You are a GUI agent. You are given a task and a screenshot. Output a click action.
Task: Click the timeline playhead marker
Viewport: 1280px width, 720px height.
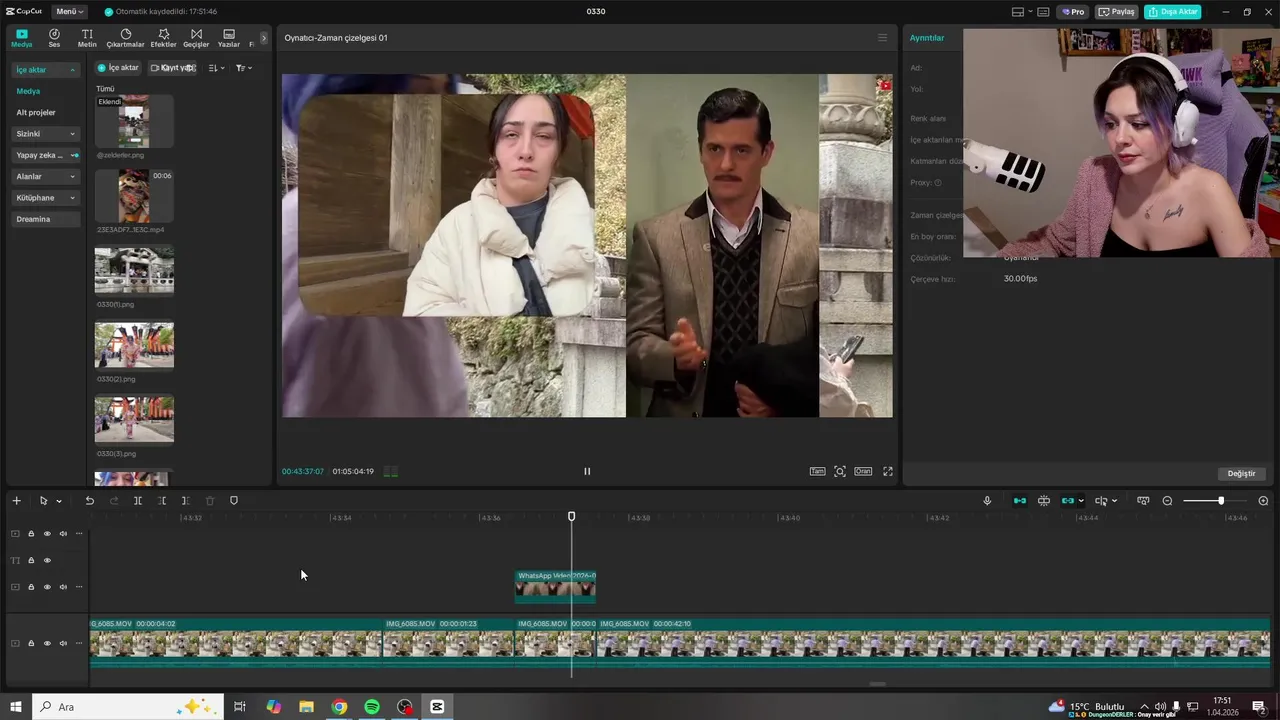[572, 516]
